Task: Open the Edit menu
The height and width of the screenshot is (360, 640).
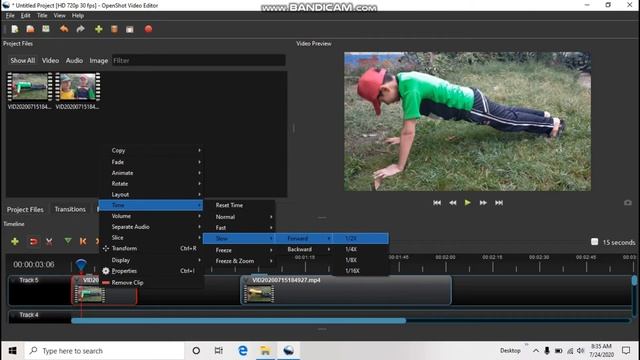Action: pos(26,16)
